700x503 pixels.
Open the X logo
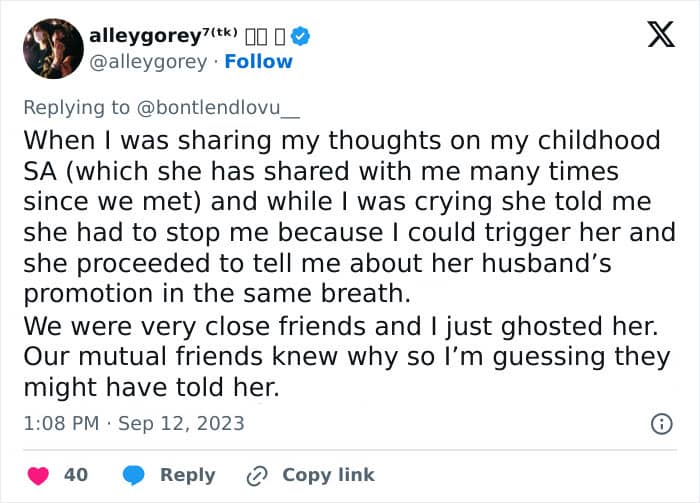click(661, 34)
